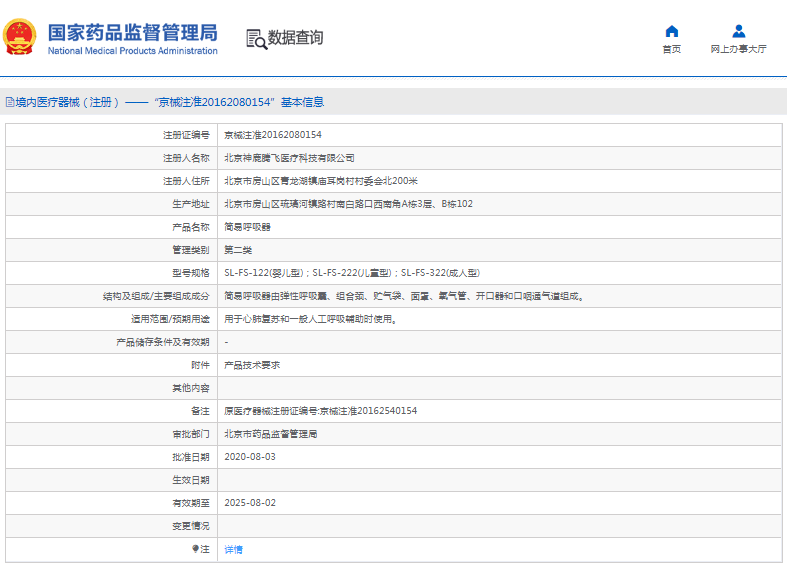
Task: Click the 产品技术要求 attachment text
Action: point(252,365)
